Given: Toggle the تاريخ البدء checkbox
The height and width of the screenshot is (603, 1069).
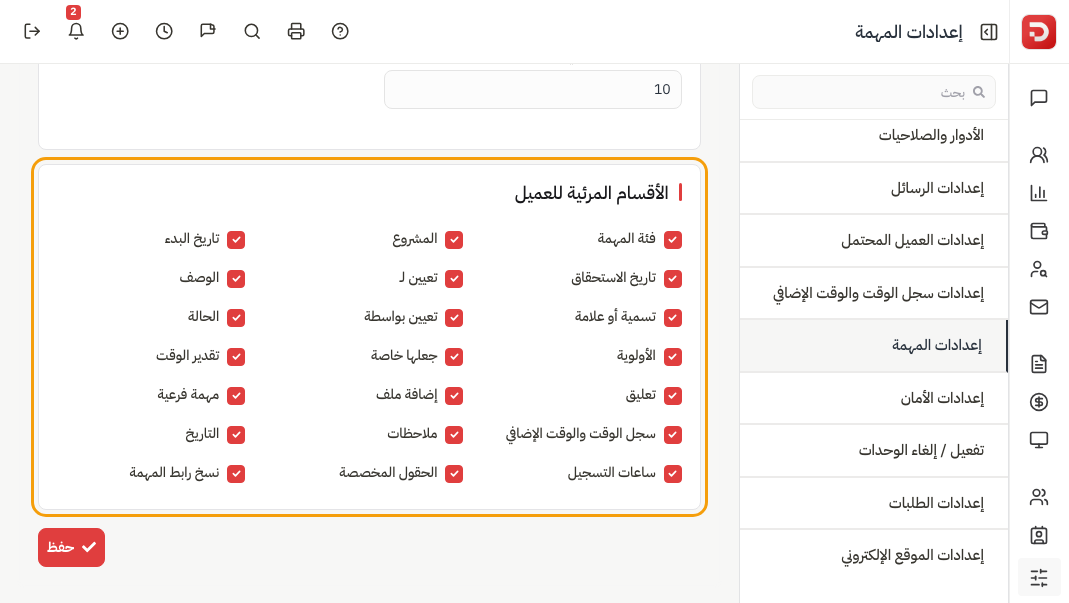Looking at the screenshot, I should tap(236, 239).
